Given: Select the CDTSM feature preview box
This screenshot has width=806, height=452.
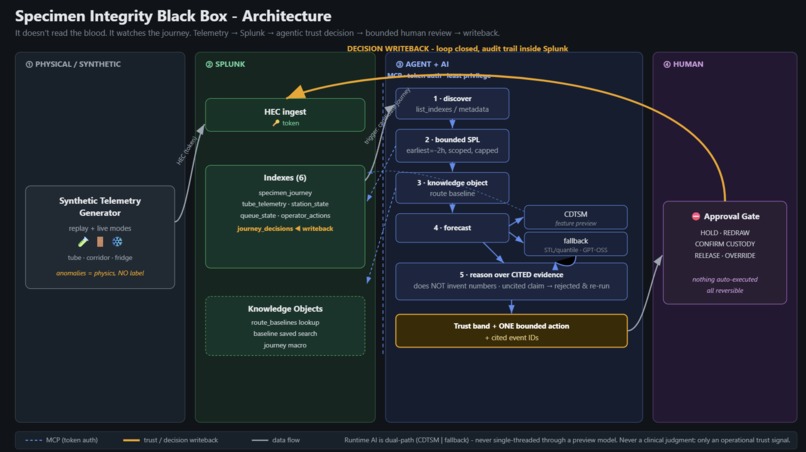Looking at the screenshot, I should tap(576, 218).
